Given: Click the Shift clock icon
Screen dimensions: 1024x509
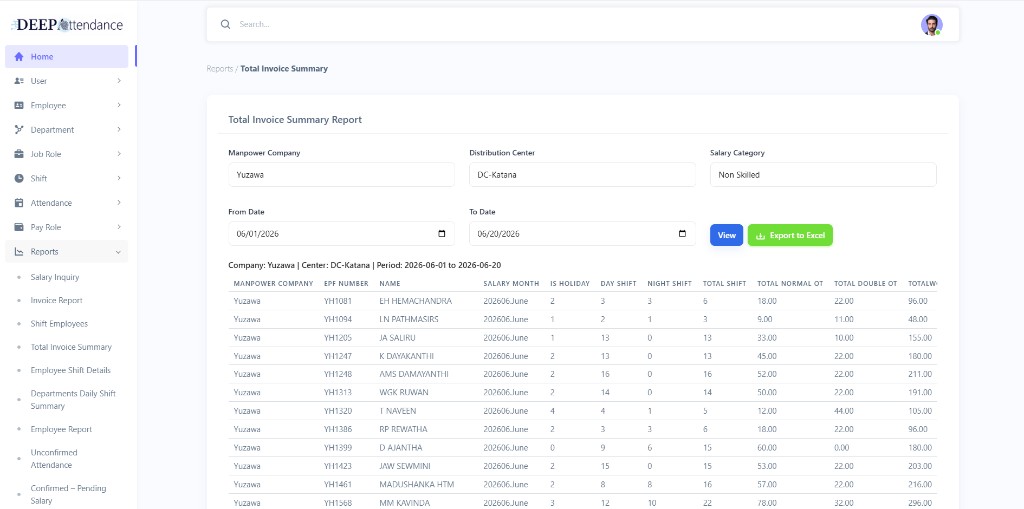Looking at the screenshot, I should [x=19, y=178].
